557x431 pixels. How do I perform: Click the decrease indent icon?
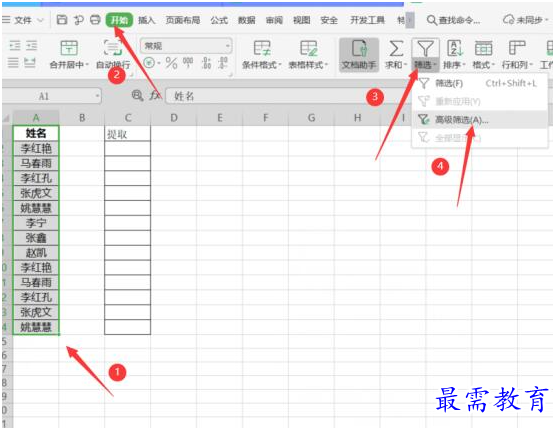tap(15, 45)
